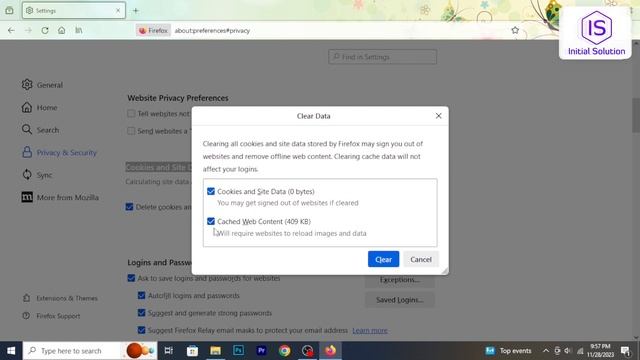Open Learn more link for Firefox Relay

pyautogui.click(x=370, y=330)
